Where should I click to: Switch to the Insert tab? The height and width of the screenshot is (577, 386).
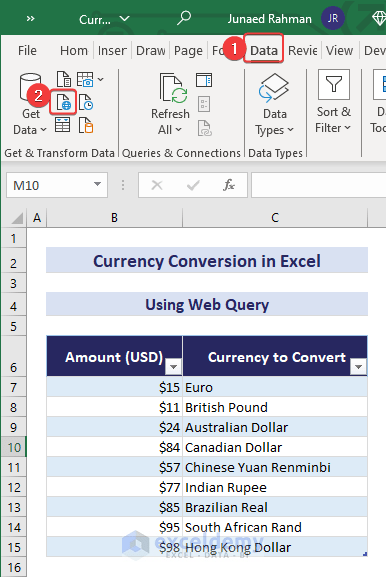[x=112, y=50]
